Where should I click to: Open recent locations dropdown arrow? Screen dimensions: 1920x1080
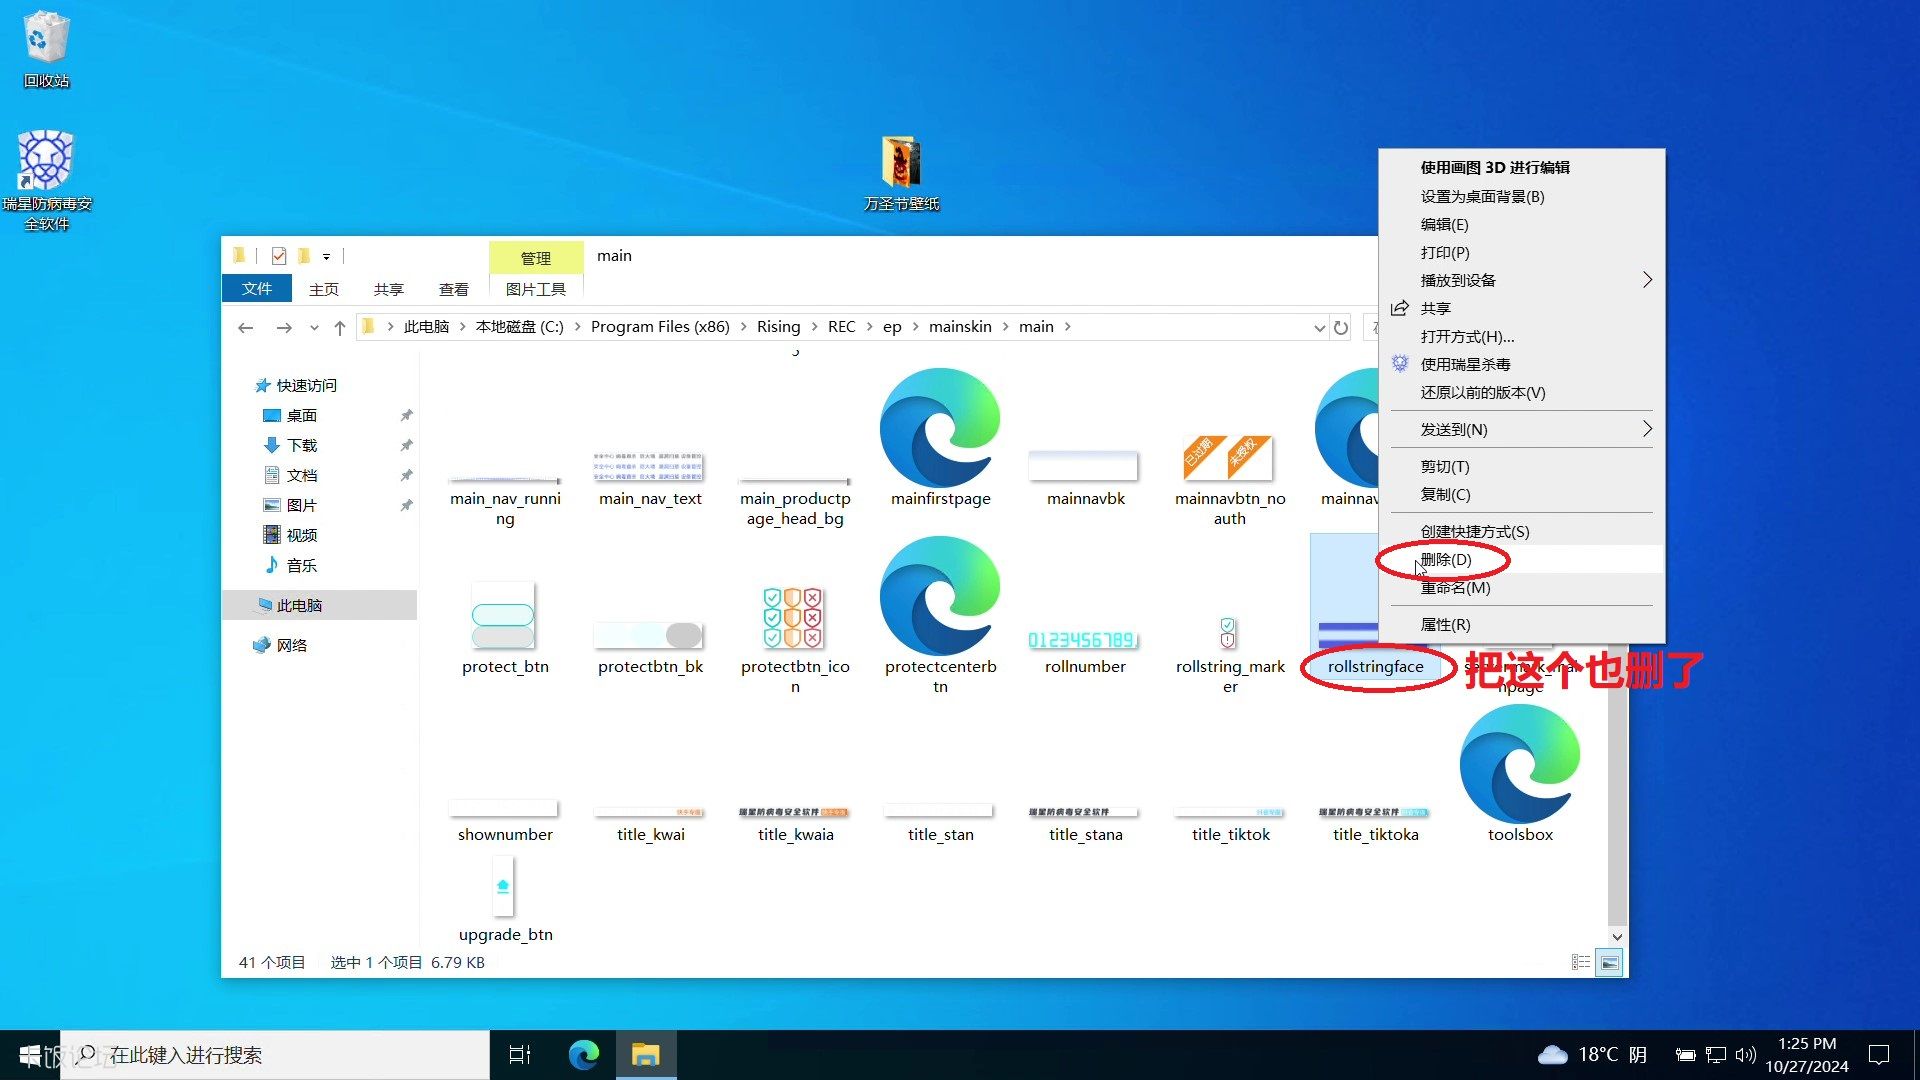tap(314, 327)
